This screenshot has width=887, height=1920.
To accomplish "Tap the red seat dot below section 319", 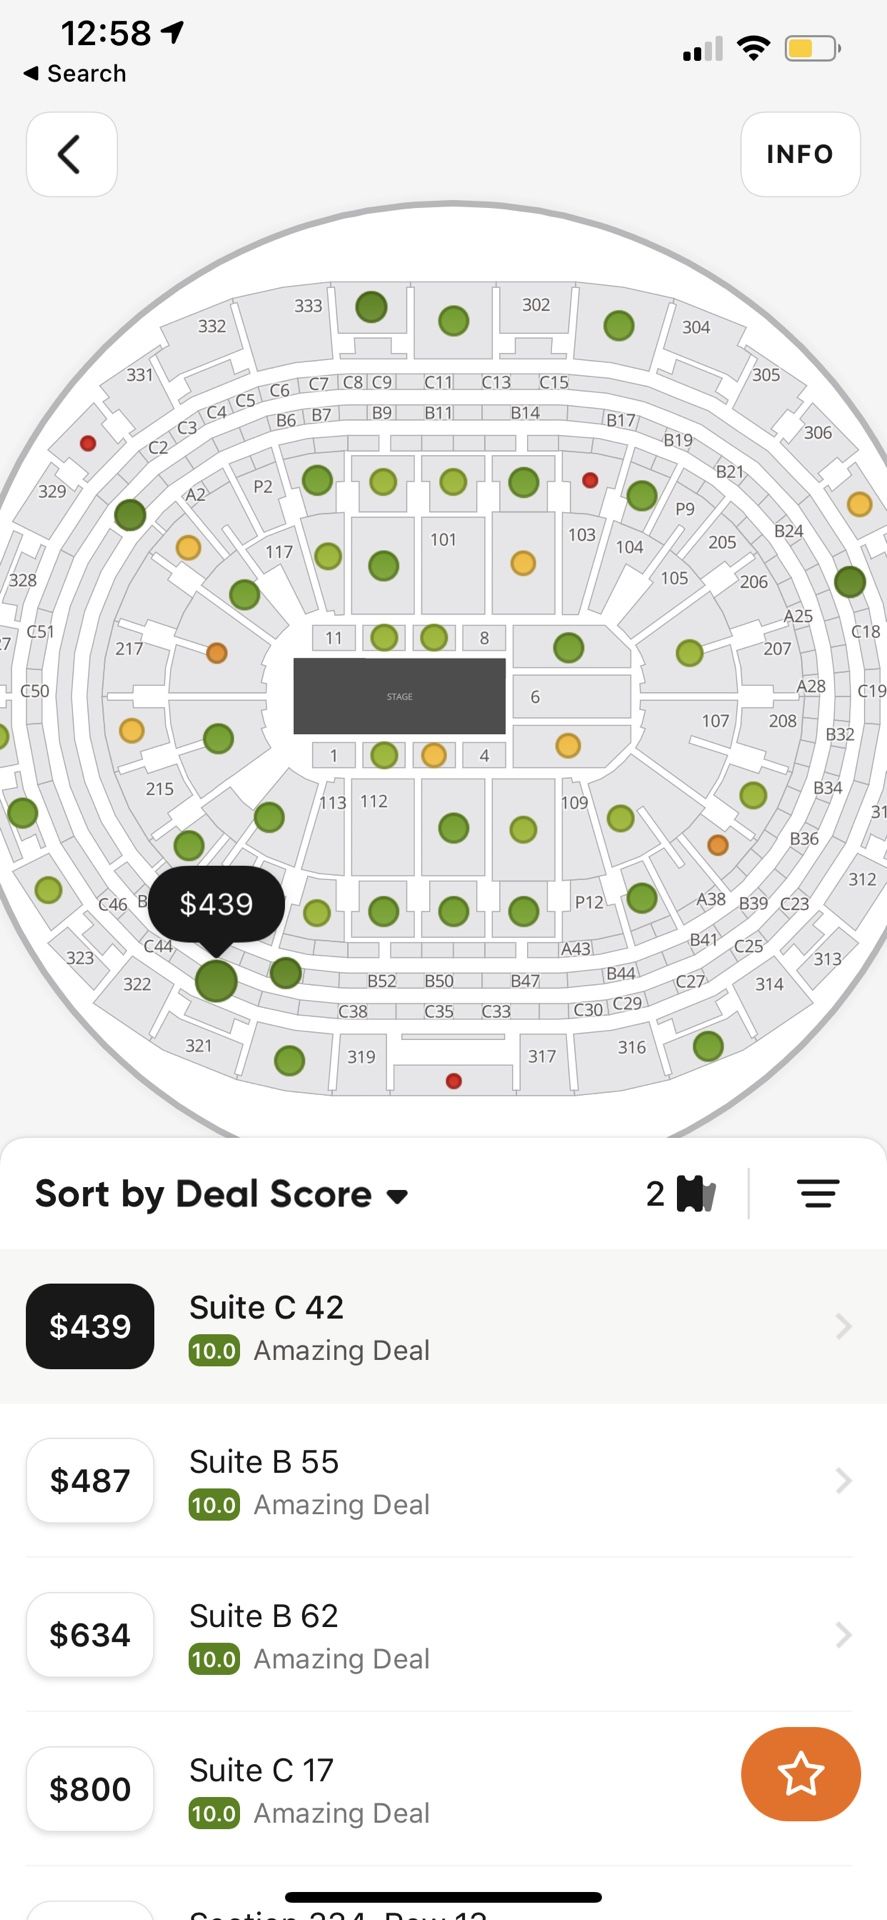I will point(453,1080).
